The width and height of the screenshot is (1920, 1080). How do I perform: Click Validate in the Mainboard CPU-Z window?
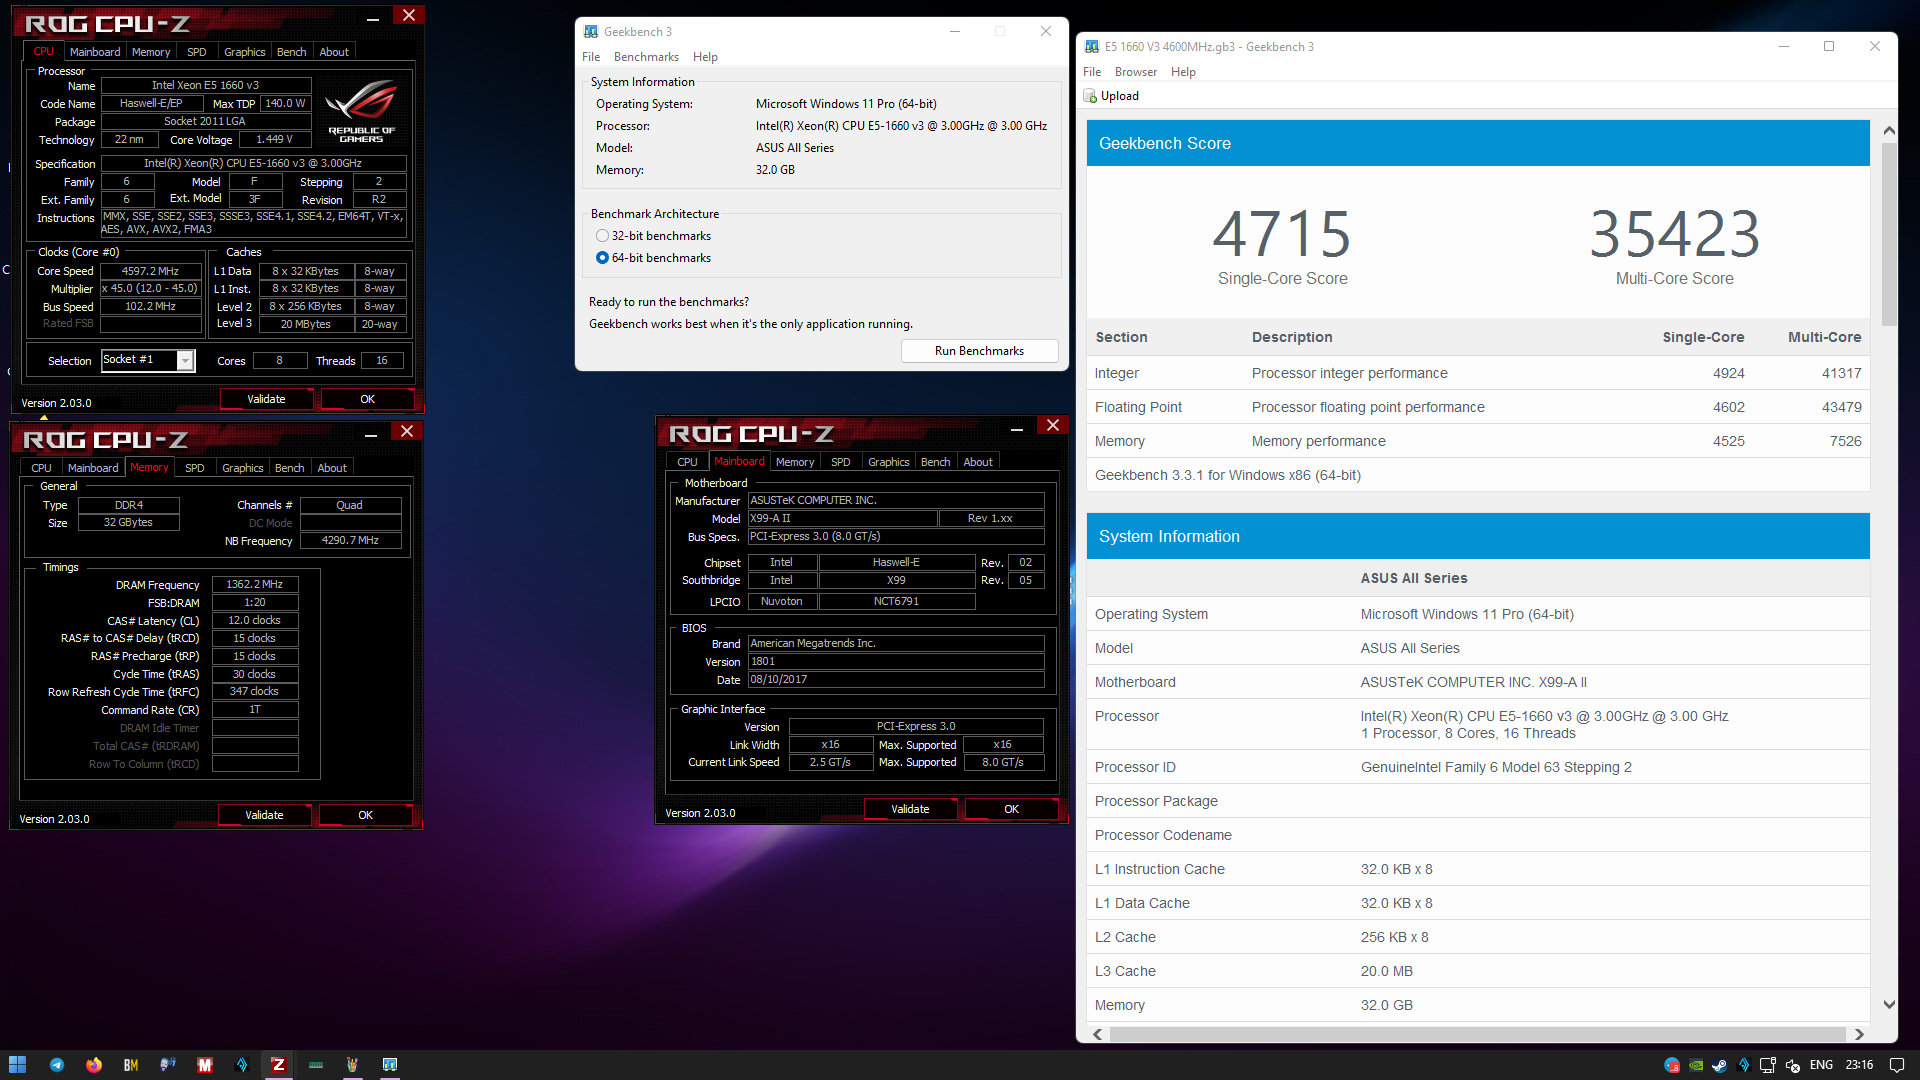(x=910, y=809)
